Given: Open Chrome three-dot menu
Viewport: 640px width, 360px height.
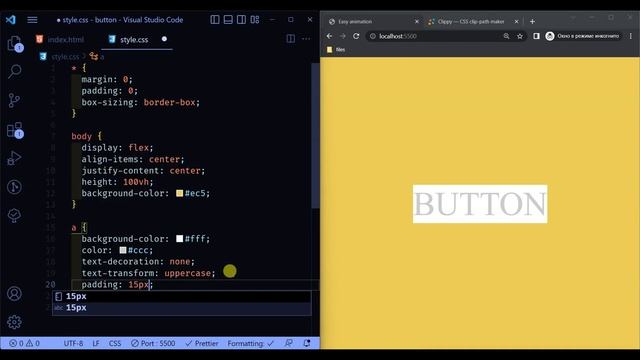Looking at the screenshot, I should click(x=631, y=36).
